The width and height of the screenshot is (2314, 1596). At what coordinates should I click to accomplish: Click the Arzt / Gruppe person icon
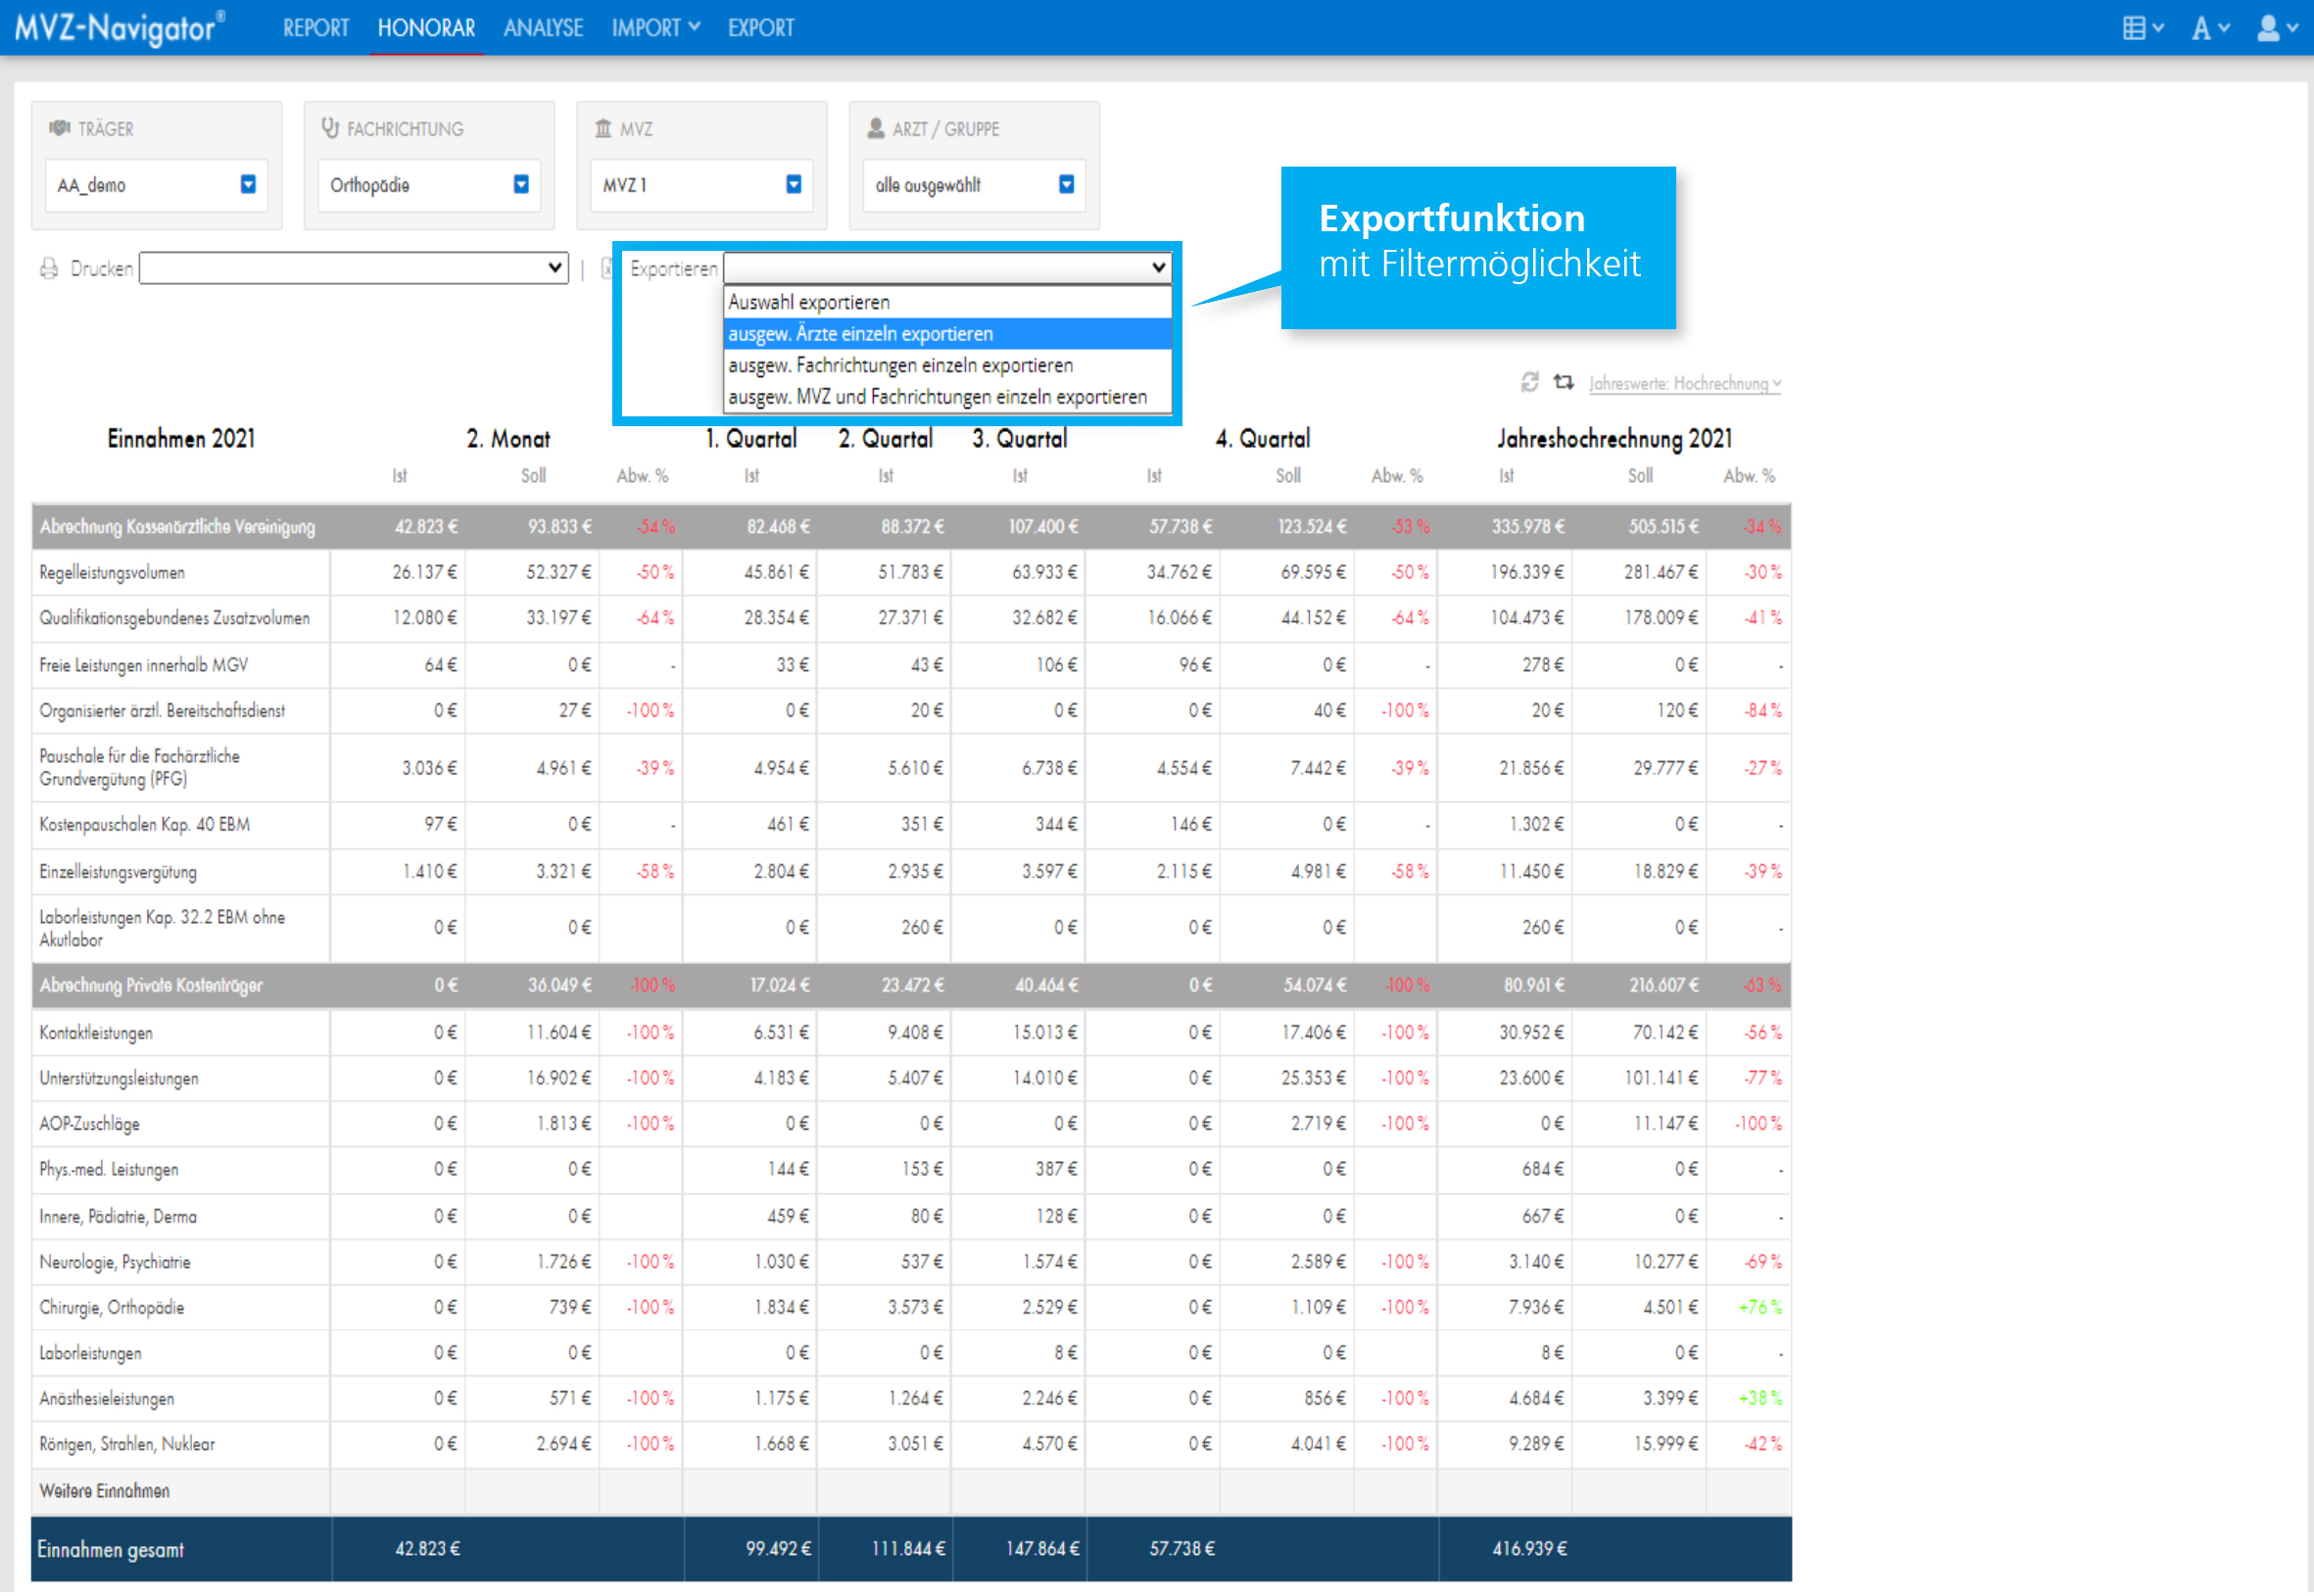point(876,128)
